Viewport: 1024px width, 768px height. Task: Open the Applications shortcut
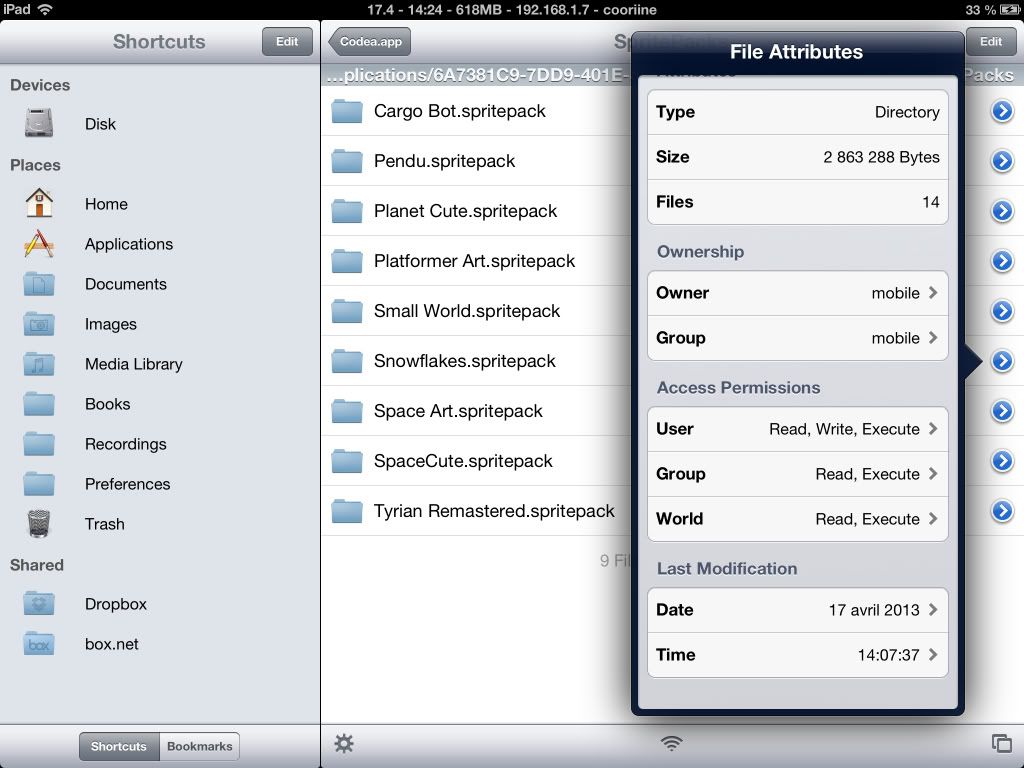click(x=160, y=244)
